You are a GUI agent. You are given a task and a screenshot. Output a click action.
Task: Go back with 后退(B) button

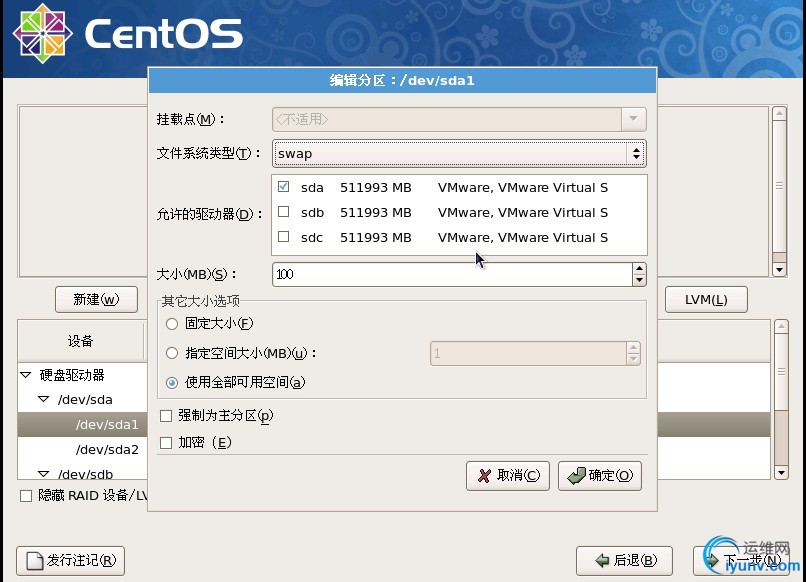point(624,560)
